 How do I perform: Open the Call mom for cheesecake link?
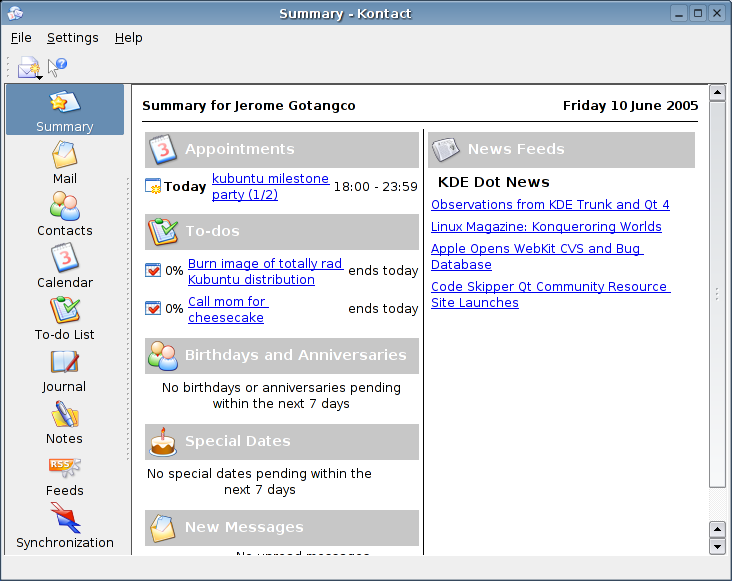tap(228, 309)
